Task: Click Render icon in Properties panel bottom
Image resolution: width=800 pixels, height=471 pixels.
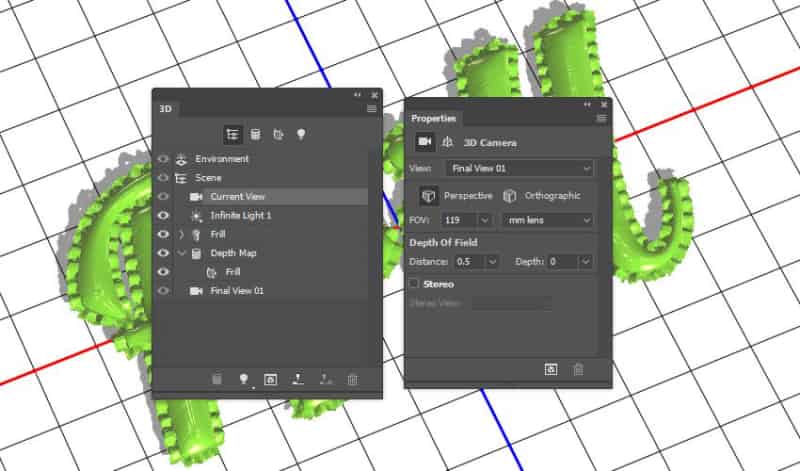Action: pyautogui.click(x=551, y=369)
